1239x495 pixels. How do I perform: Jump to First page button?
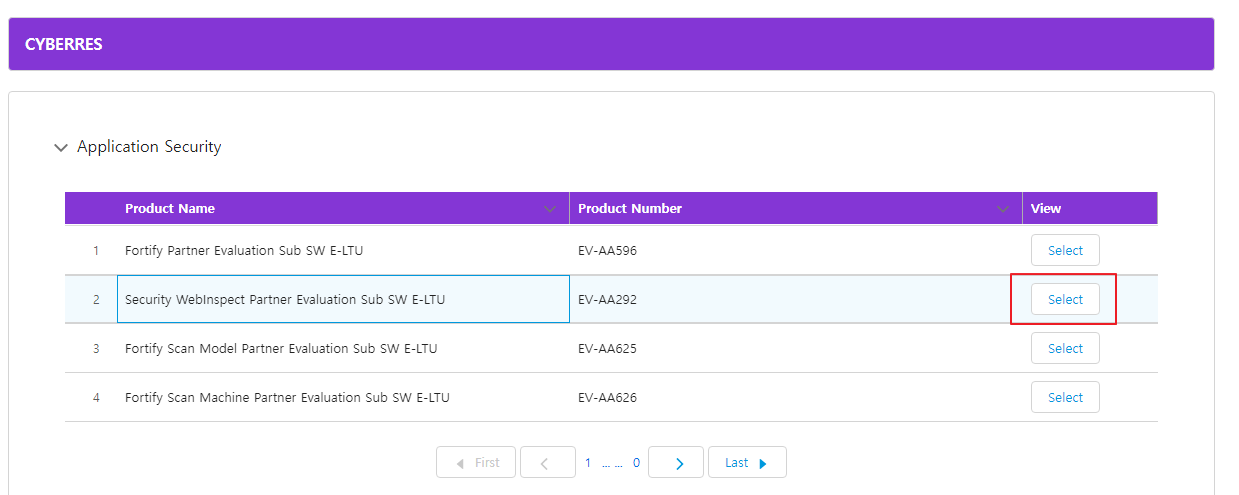476,462
